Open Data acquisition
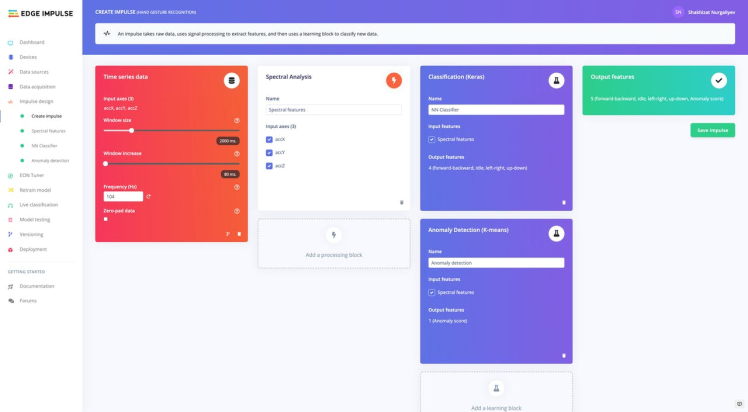The height and width of the screenshot is (412, 748). click(x=37, y=87)
